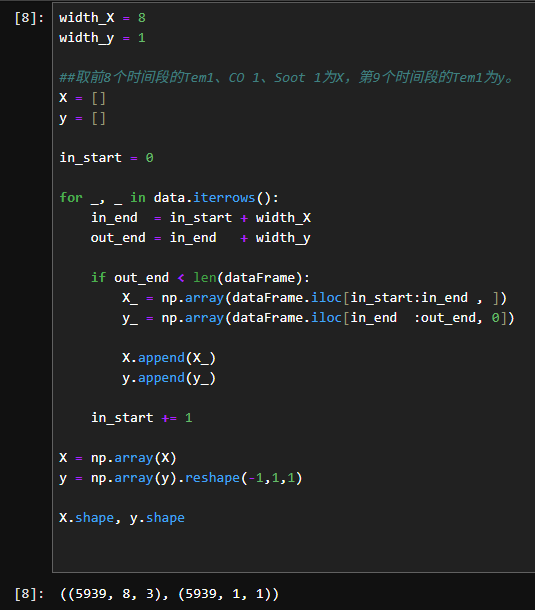
Task: Click the 'X_ = np.array(dataFrame.iloc' line
Action: (x=314, y=298)
